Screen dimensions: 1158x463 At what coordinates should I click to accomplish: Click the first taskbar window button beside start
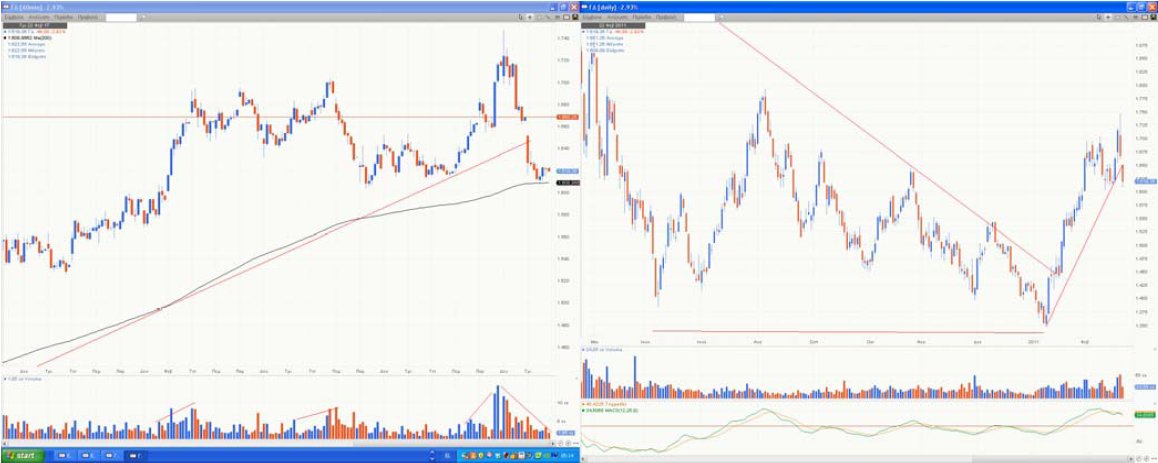(x=64, y=456)
